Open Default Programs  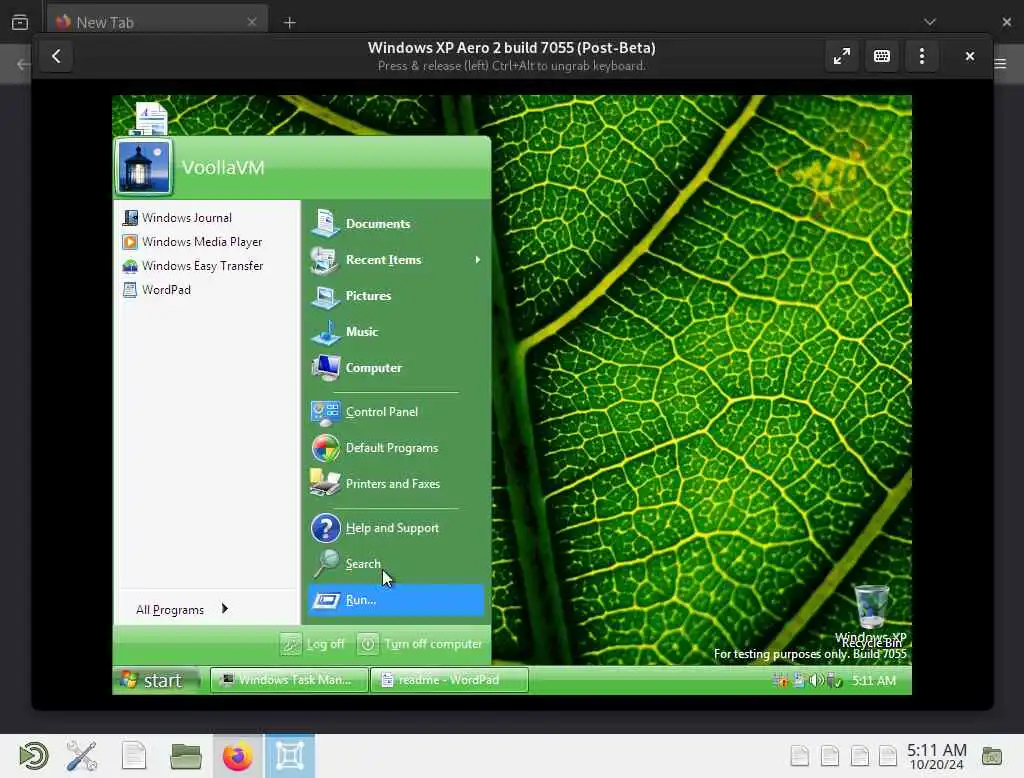coord(395,448)
